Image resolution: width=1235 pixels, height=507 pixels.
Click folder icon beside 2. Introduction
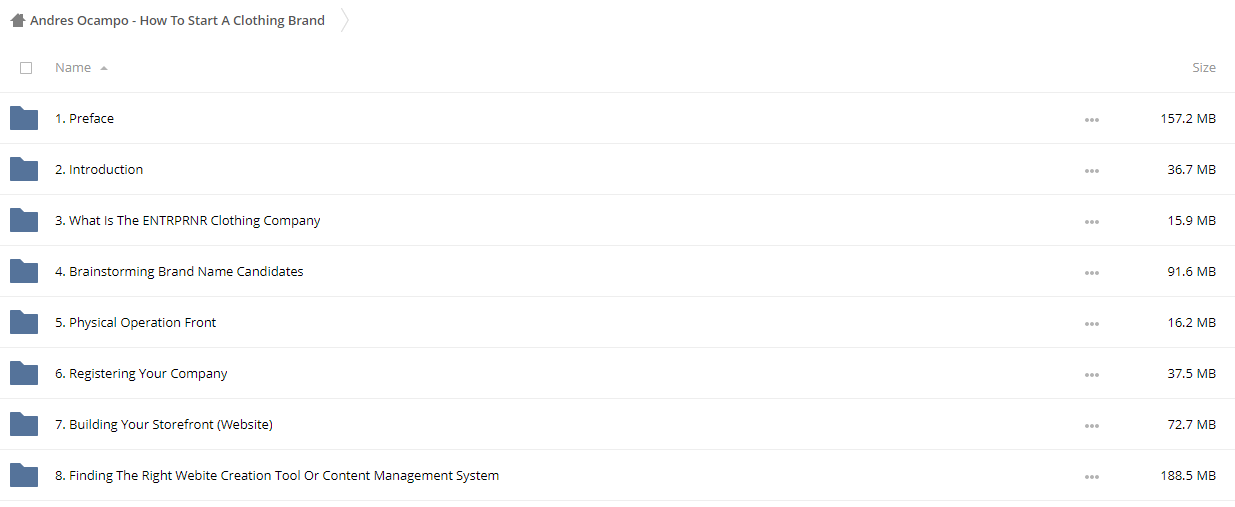24,169
